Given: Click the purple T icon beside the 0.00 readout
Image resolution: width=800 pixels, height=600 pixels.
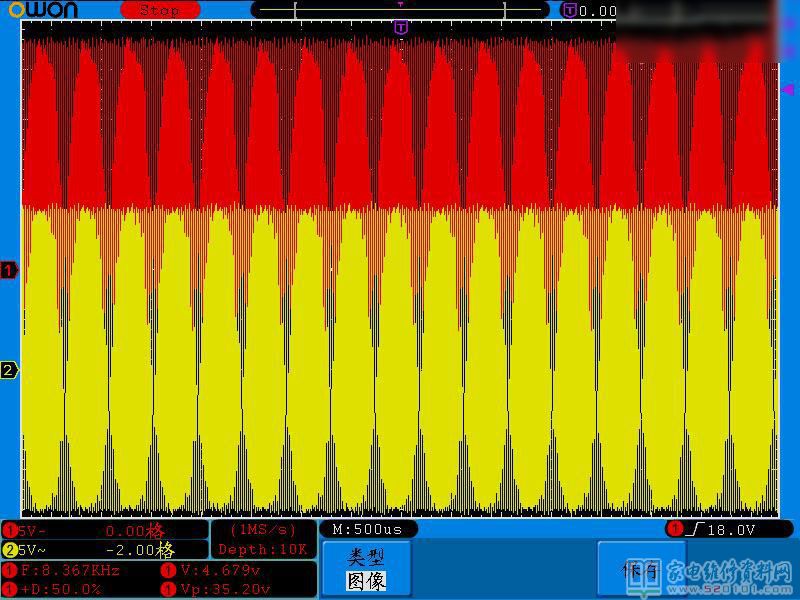Looking at the screenshot, I should pos(569,10).
